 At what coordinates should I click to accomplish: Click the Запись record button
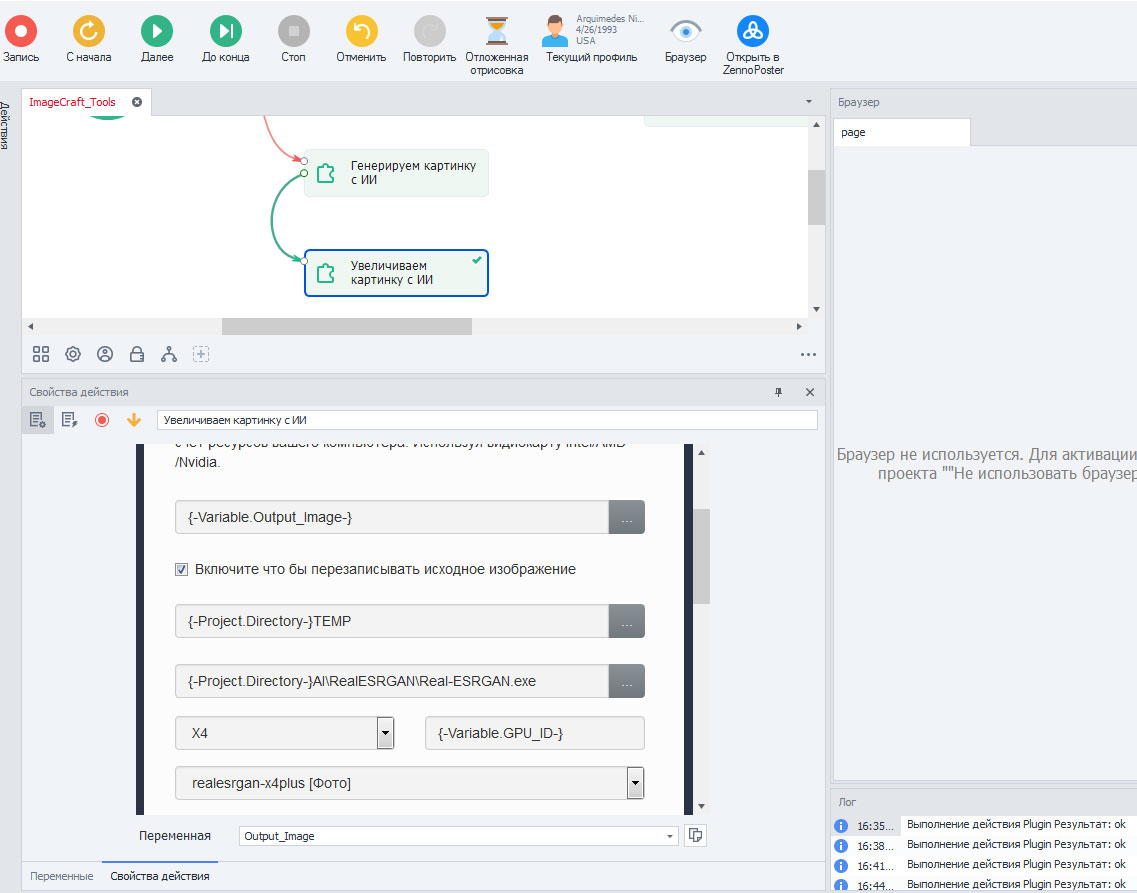(x=20, y=31)
